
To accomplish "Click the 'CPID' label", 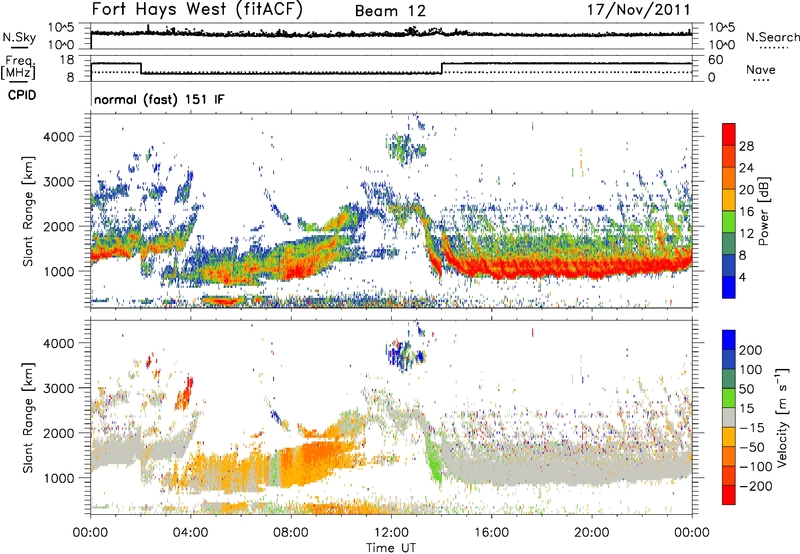I will tap(22, 95).
